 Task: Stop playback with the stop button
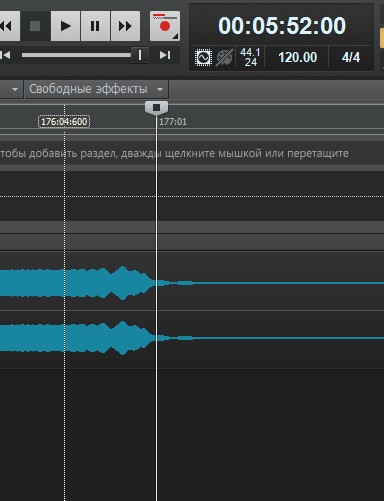(x=35, y=26)
